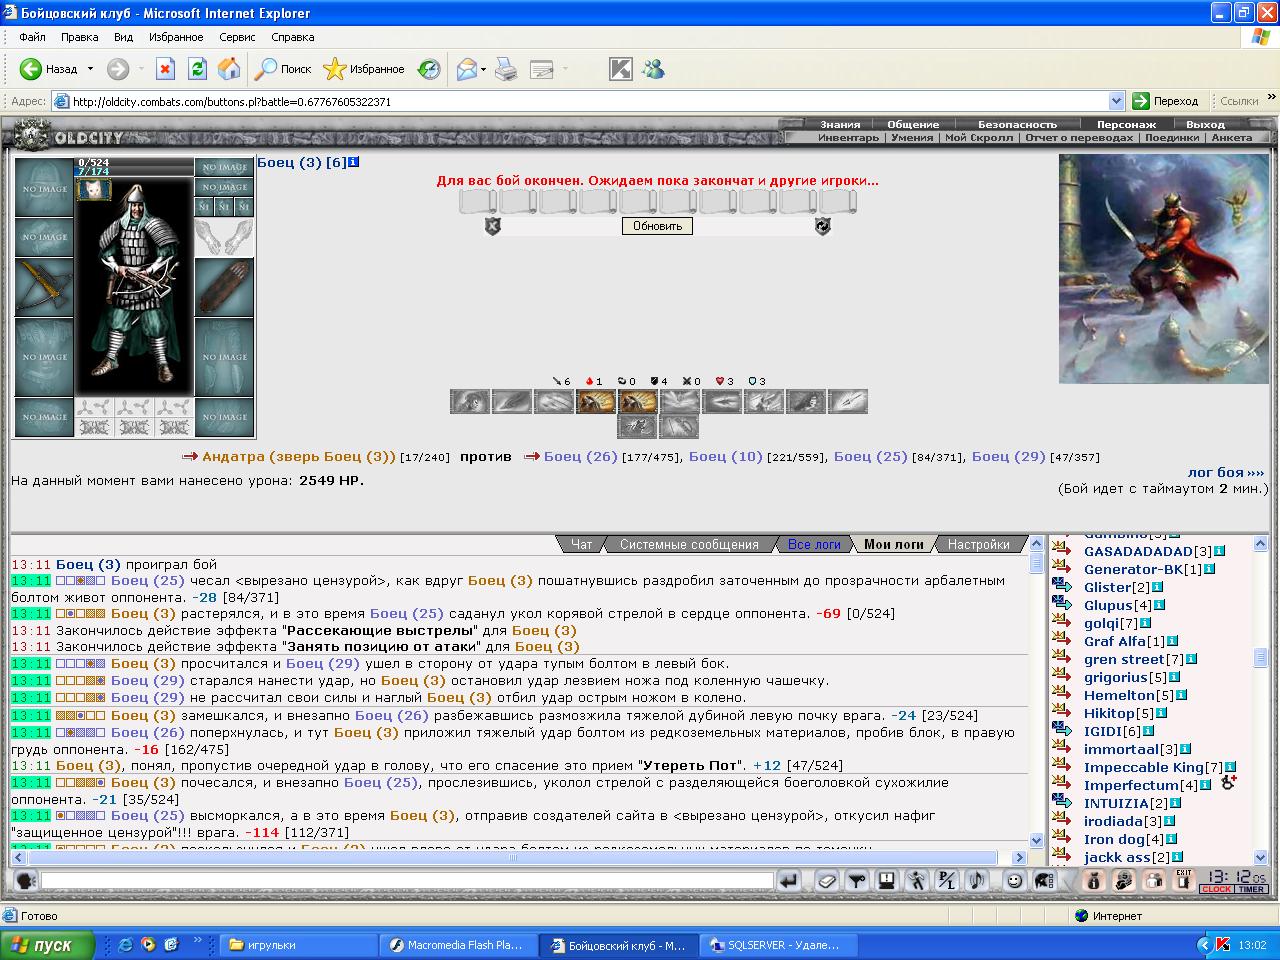This screenshot has width=1280, height=960.
Task: Click the warrior artwork image
Action: tap(1163, 269)
